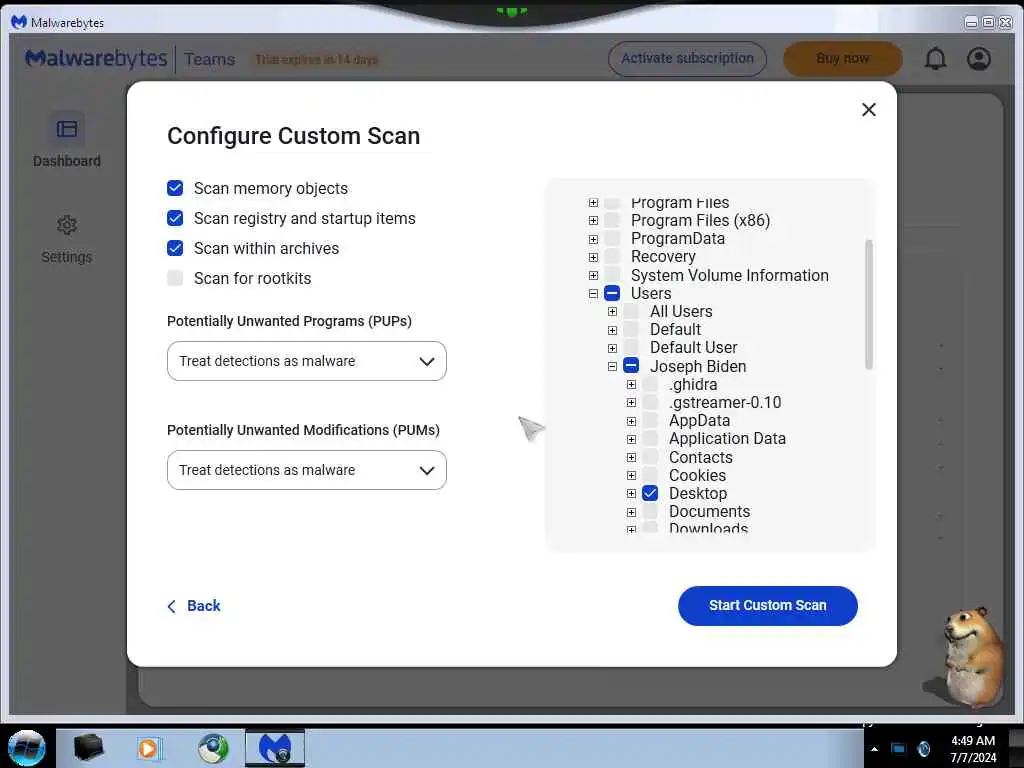Click the taskbar clock showing 4:49 AM
Viewport: 1024px width, 768px height.
point(973,741)
